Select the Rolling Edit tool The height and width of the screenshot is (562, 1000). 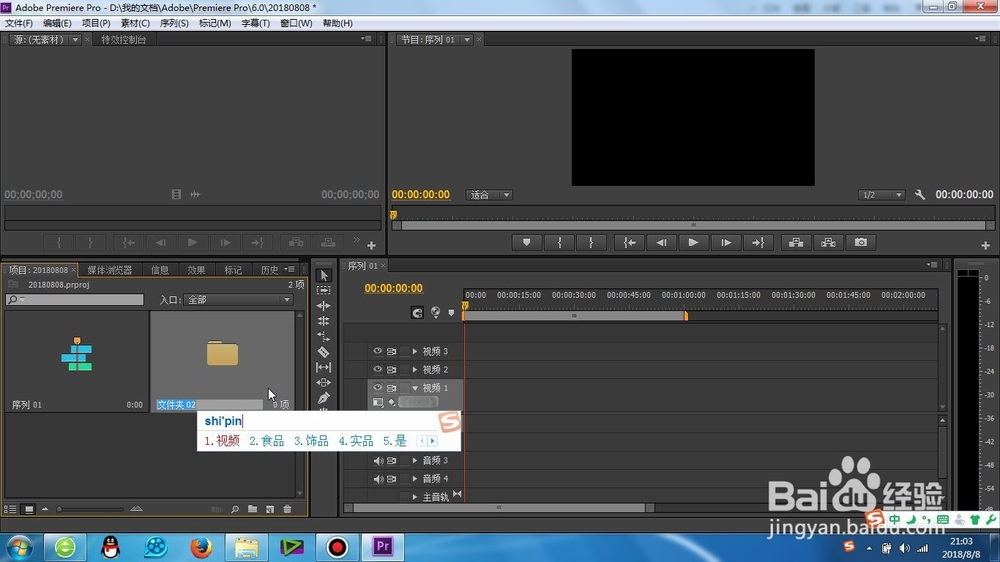[x=324, y=321]
